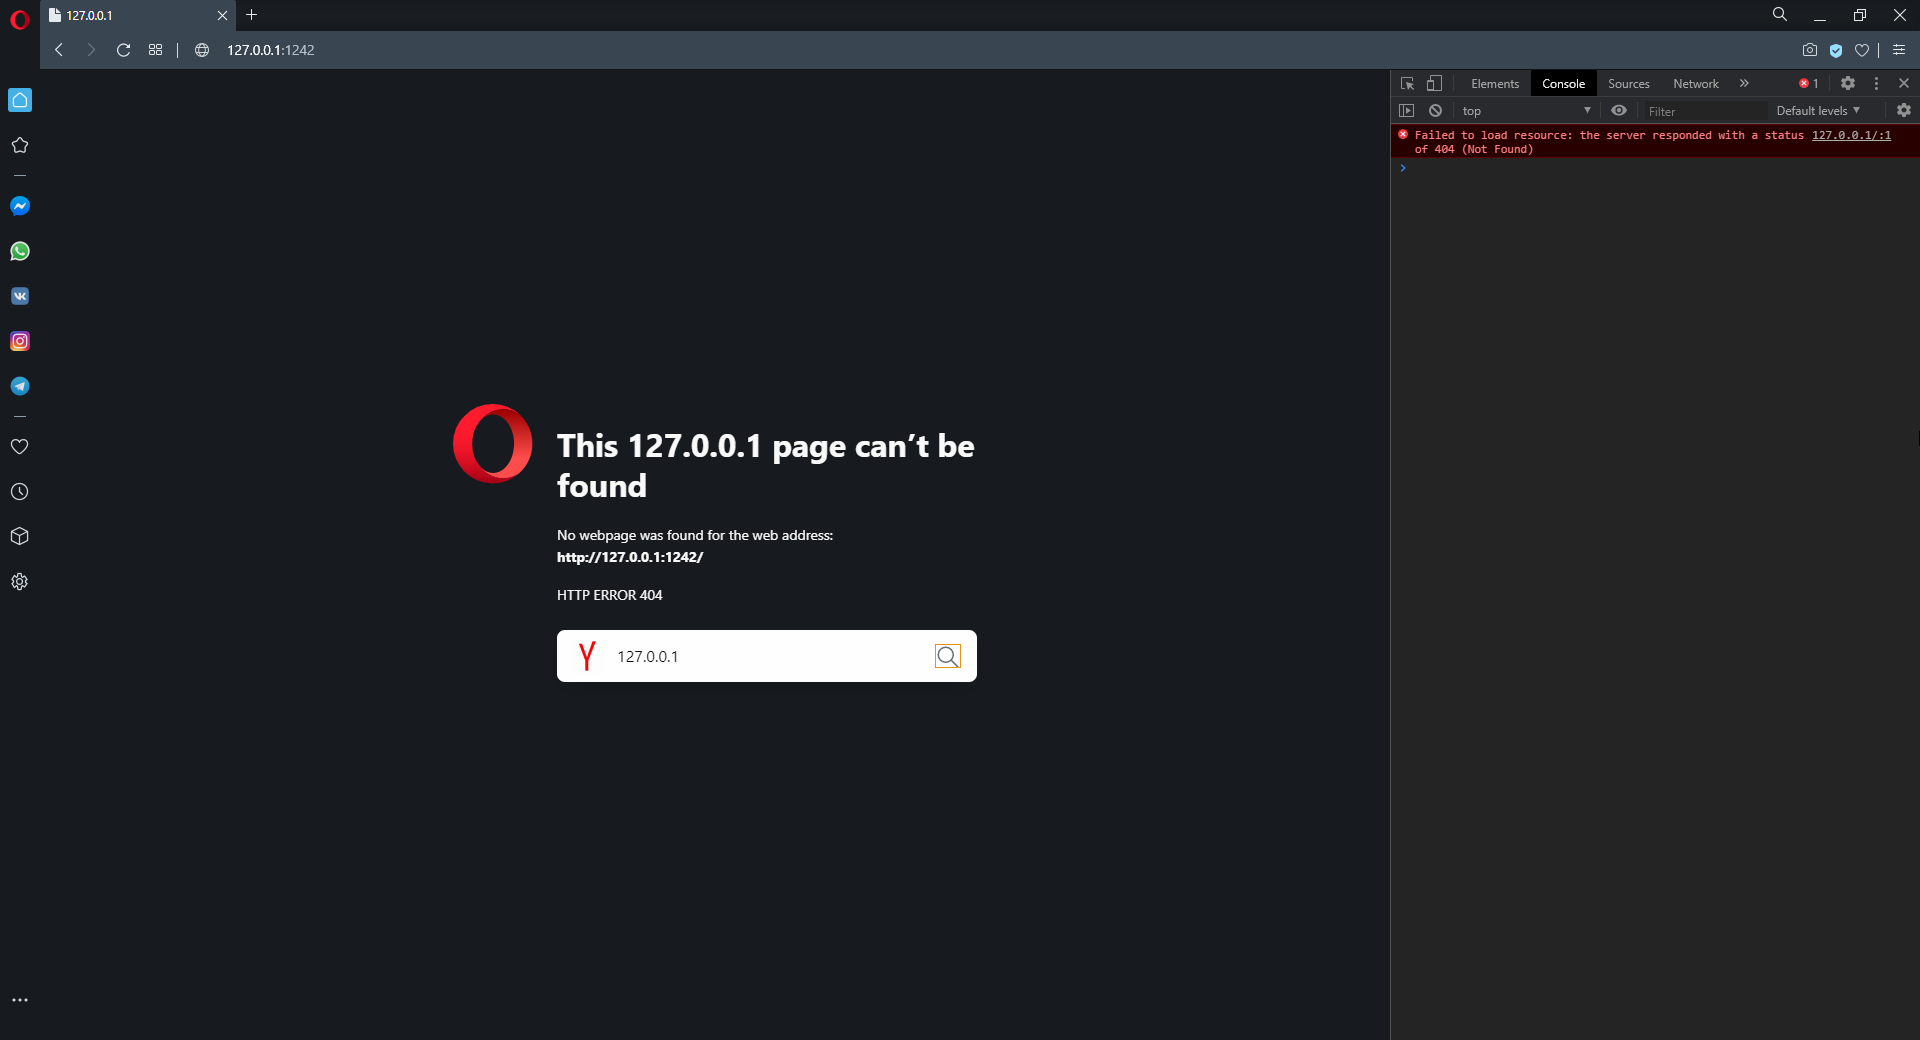Open browsing History from the sidebar

[x=20, y=491]
